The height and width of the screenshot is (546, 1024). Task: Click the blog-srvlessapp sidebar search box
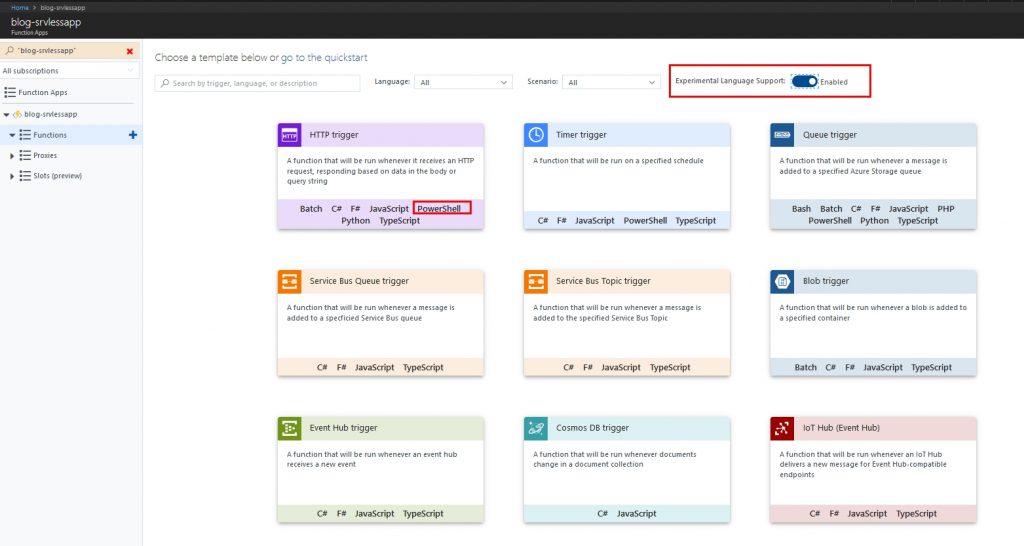coord(69,51)
